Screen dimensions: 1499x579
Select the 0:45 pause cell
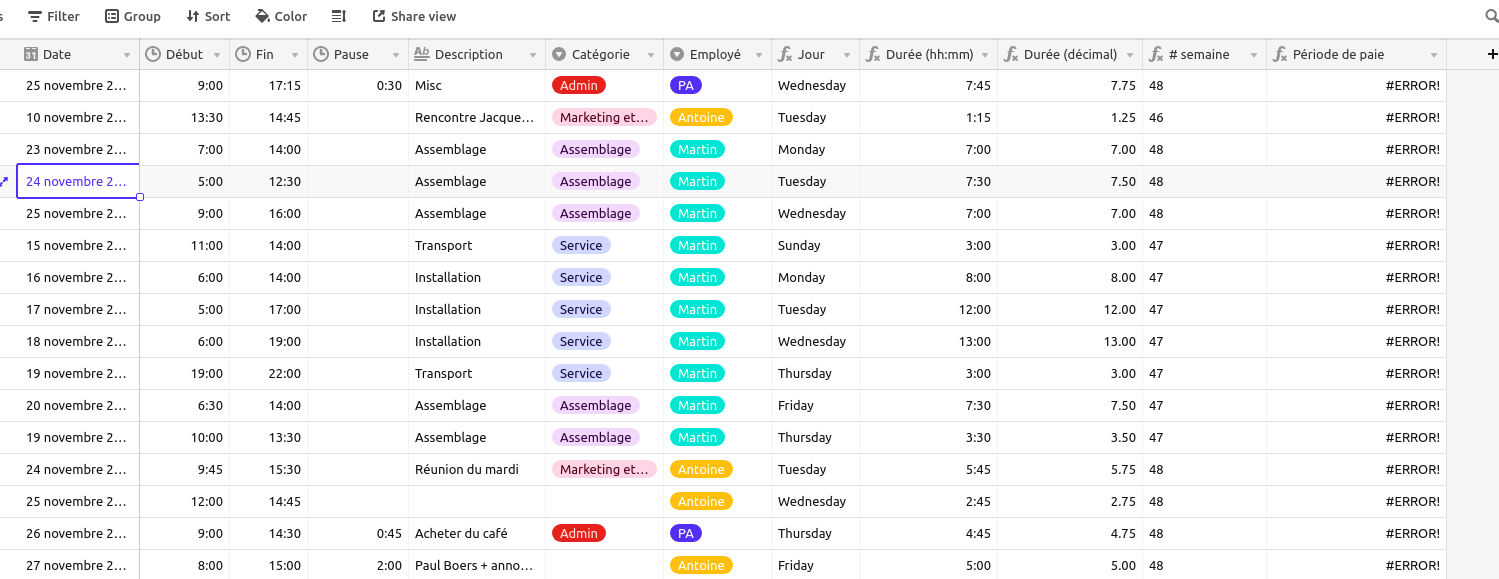pos(358,534)
